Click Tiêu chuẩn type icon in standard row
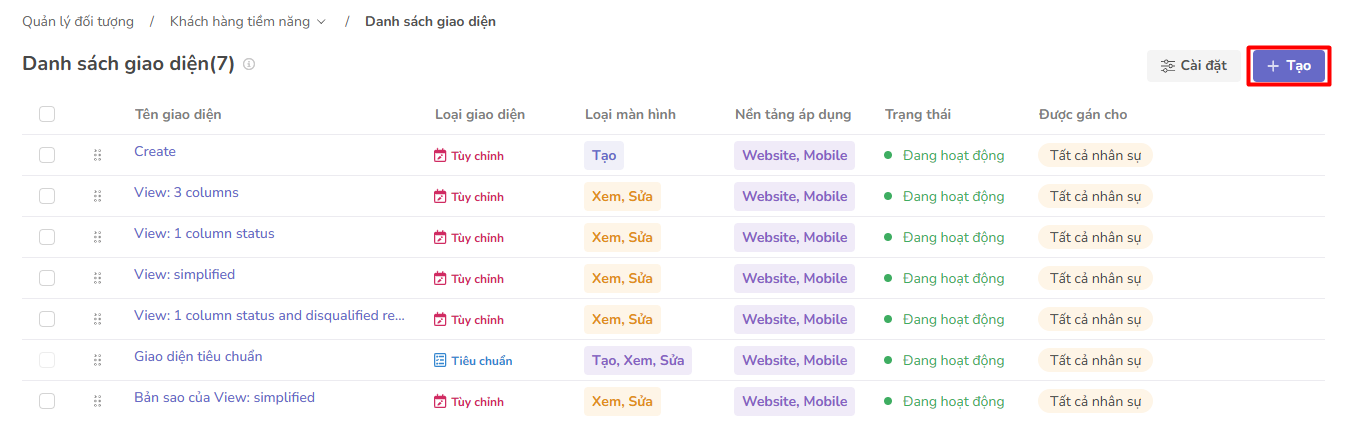 pyautogui.click(x=440, y=360)
